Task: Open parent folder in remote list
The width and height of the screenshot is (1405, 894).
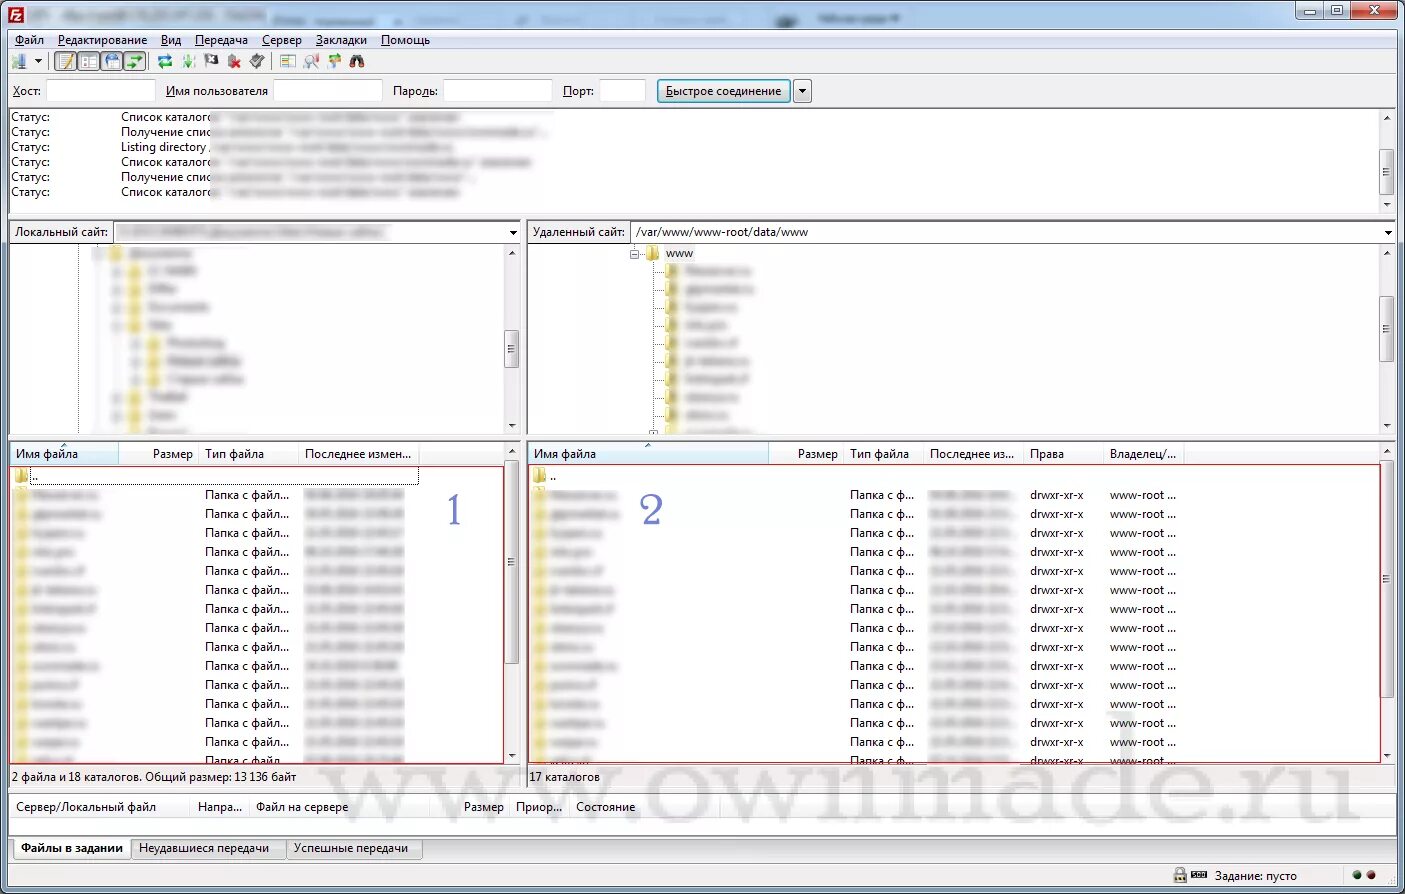Action: click(x=545, y=476)
